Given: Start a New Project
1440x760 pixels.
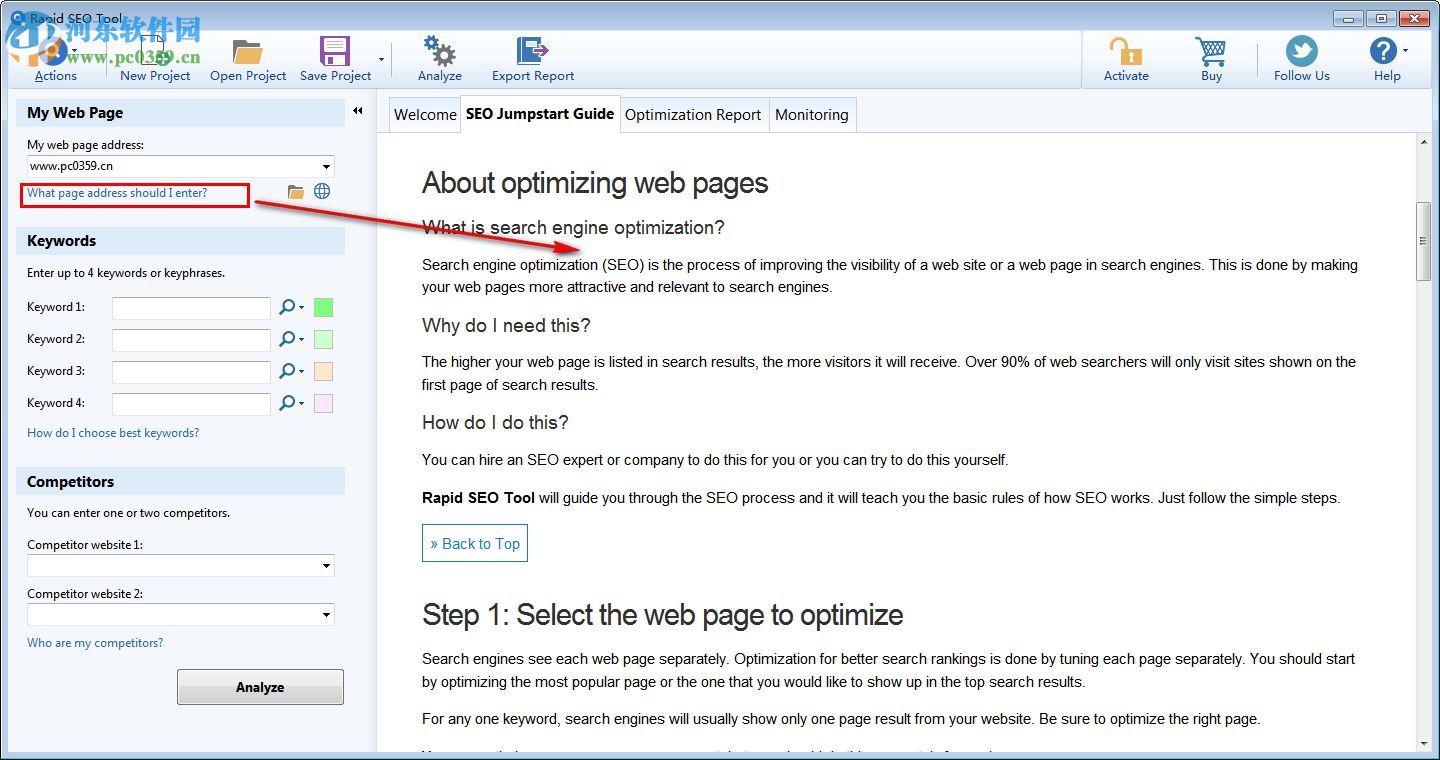Looking at the screenshot, I should tap(154, 48).
